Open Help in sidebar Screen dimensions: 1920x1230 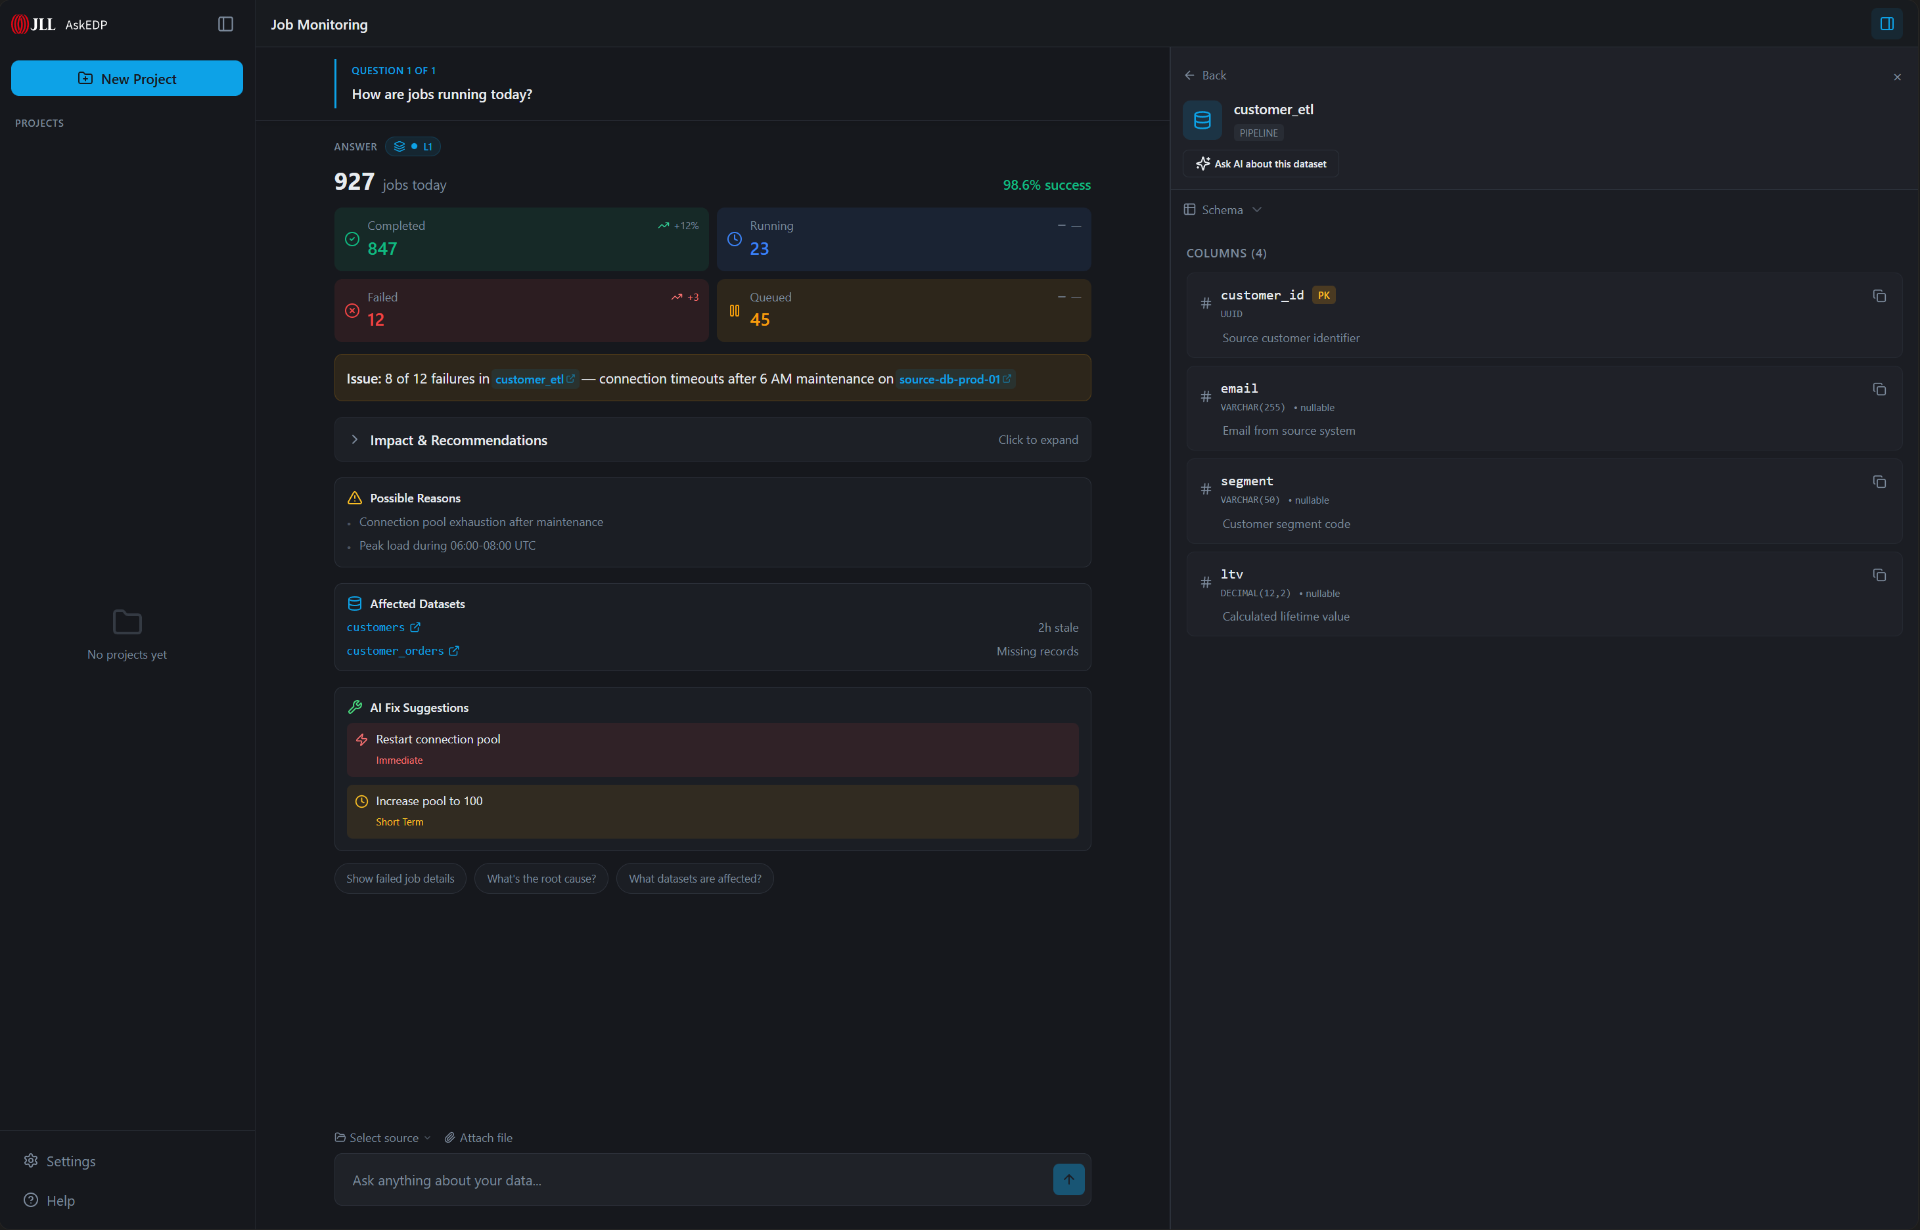pyautogui.click(x=49, y=1201)
